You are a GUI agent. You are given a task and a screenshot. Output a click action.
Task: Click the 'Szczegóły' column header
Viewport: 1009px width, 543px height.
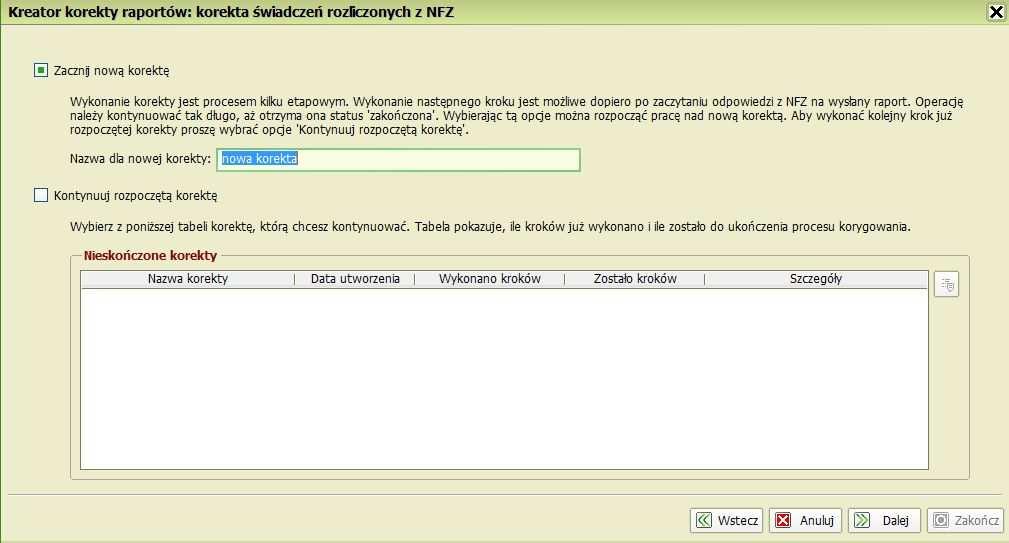(816, 279)
